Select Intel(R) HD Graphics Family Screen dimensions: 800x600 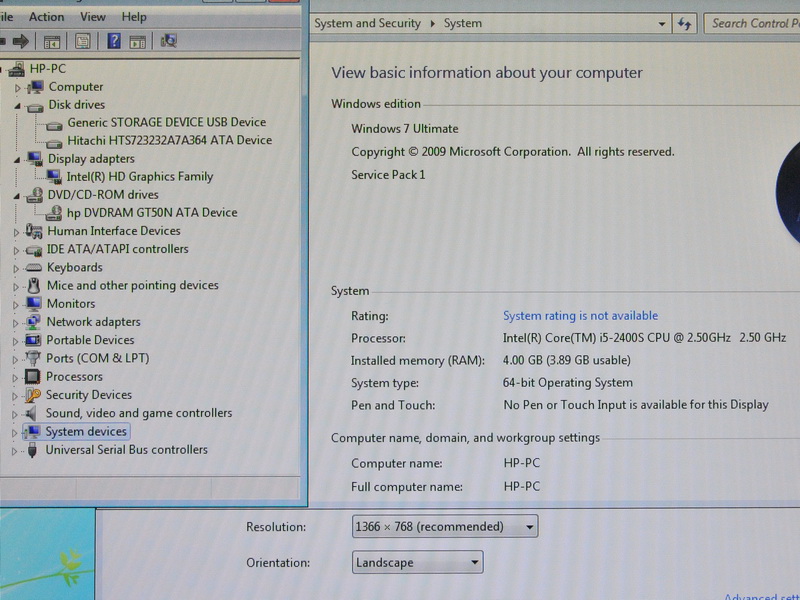point(140,177)
